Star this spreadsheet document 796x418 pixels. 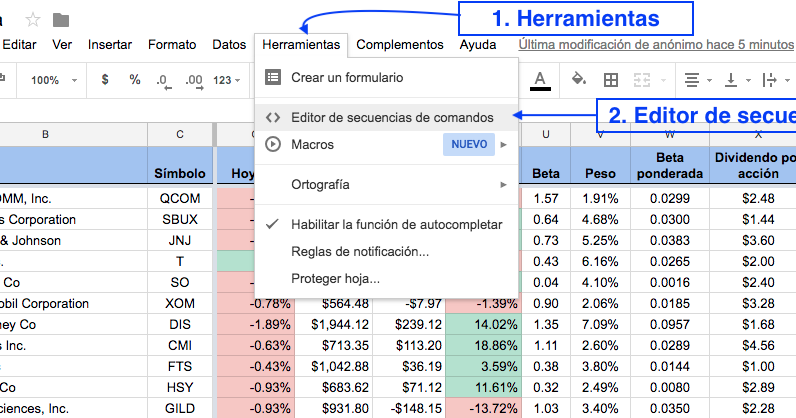(33, 20)
